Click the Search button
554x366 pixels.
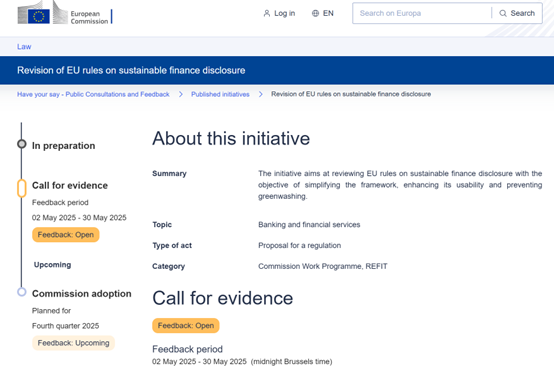pos(517,13)
